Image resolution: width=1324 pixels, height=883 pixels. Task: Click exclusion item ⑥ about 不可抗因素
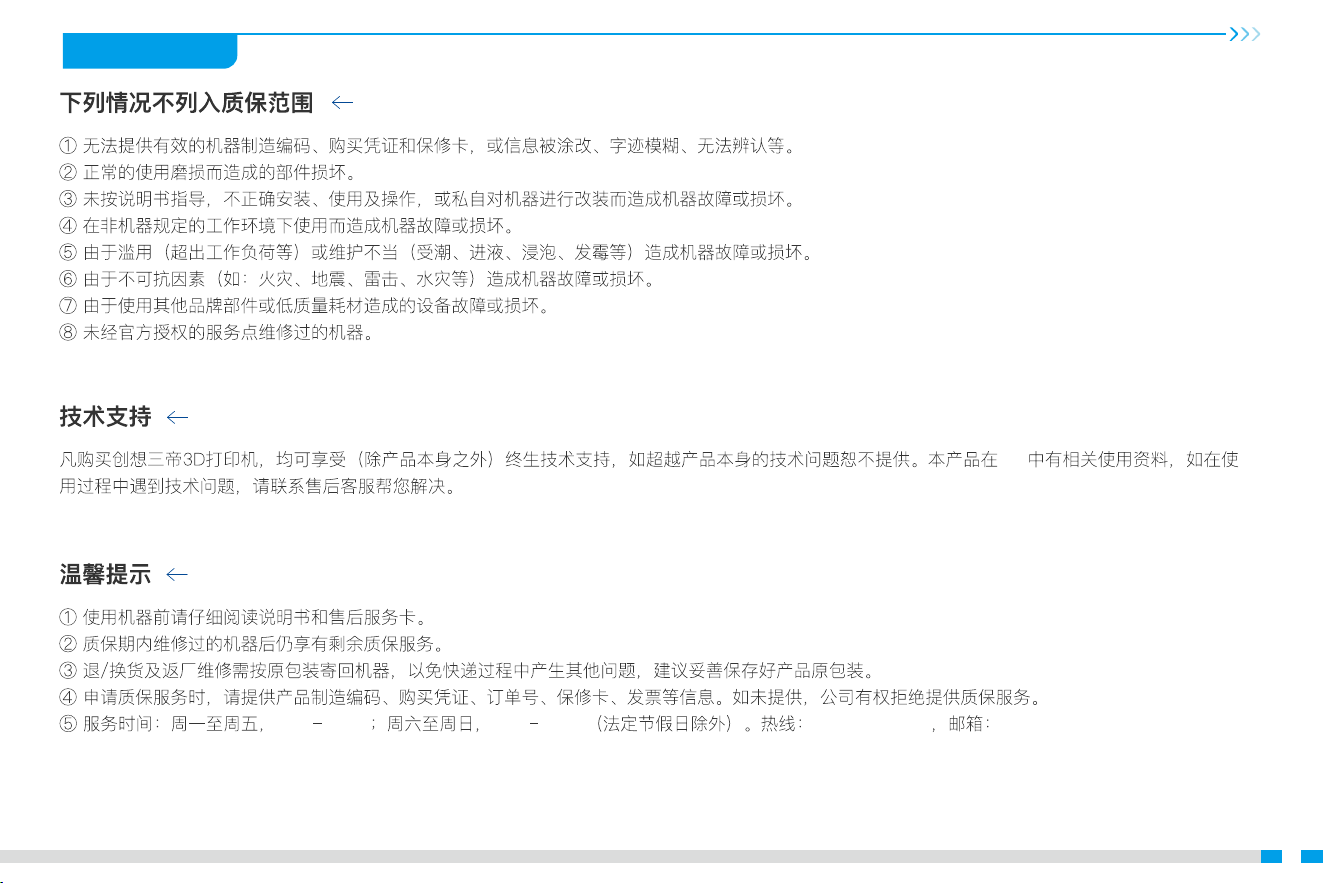coord(358,277)
